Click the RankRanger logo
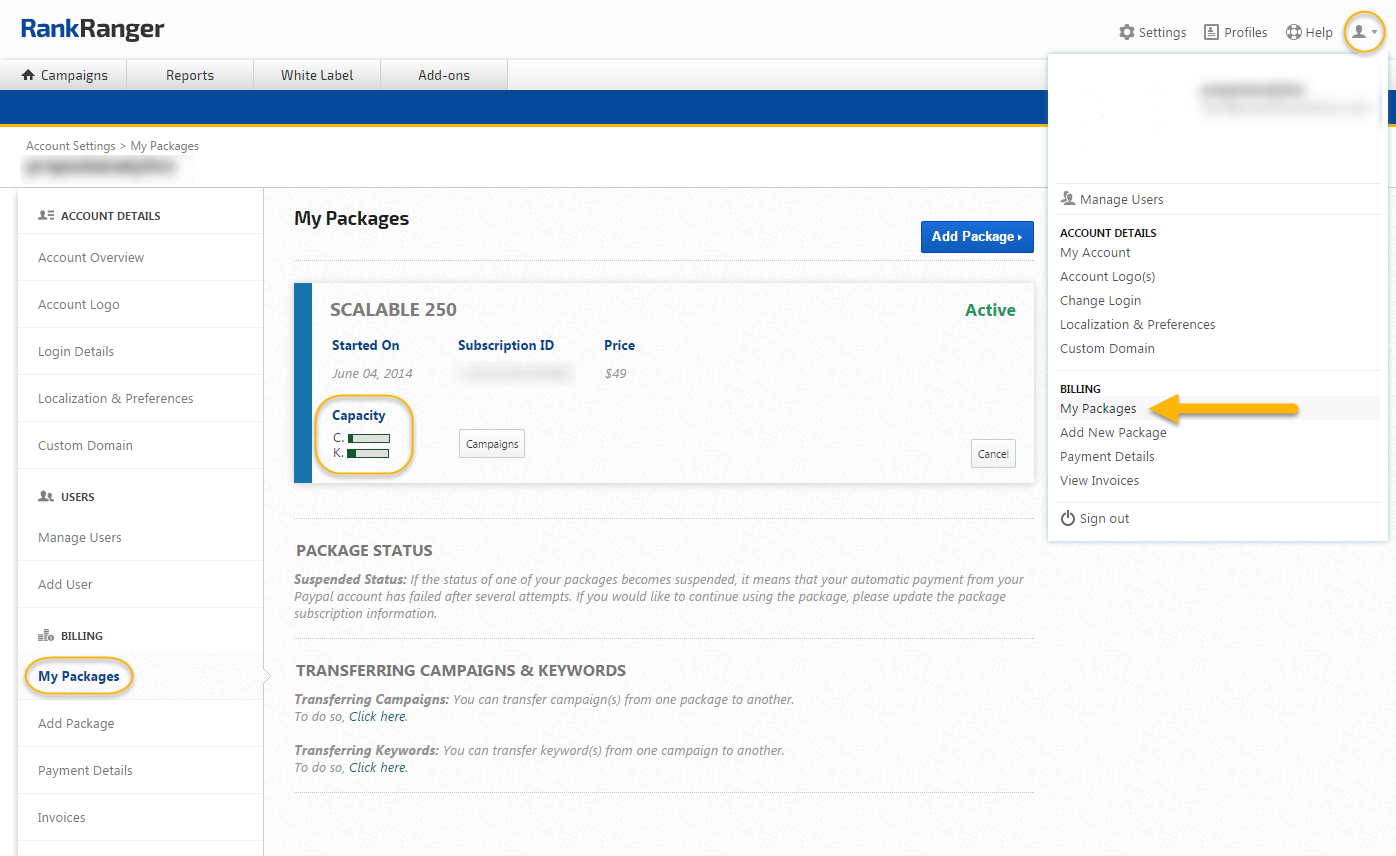 coord(92,30)
